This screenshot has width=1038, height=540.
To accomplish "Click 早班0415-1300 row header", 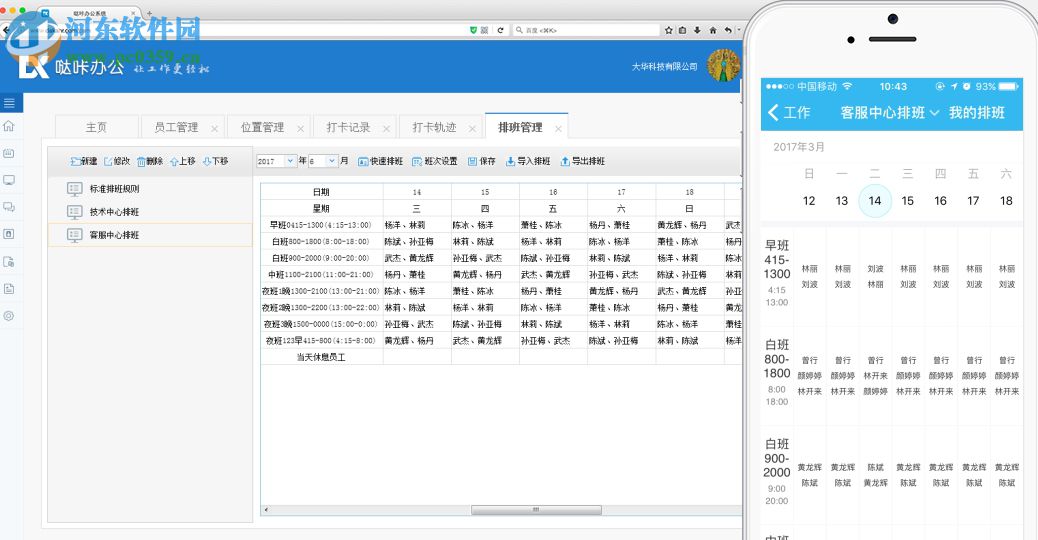I will (x=322, y=225).
